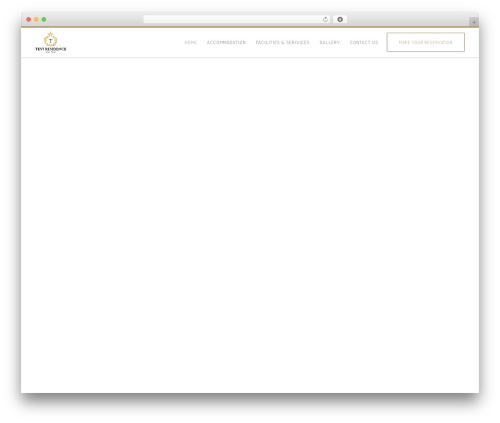Viewport: 500px width, 423px height.
Task: Maximize the window with green button
Action: tap(44, 19)
